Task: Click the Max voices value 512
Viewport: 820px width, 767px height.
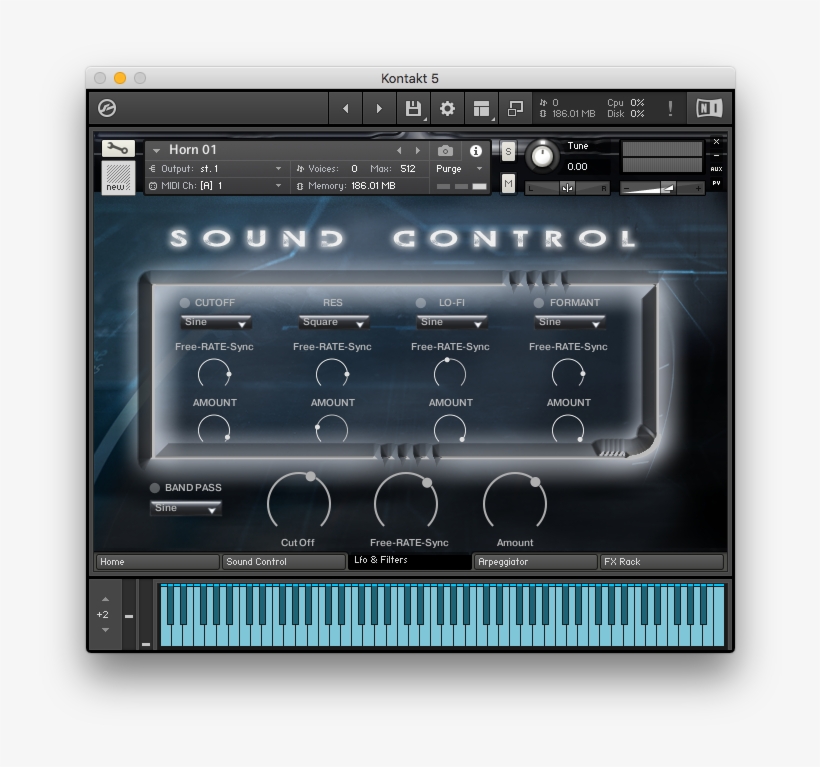Action: tap(408, 169)
